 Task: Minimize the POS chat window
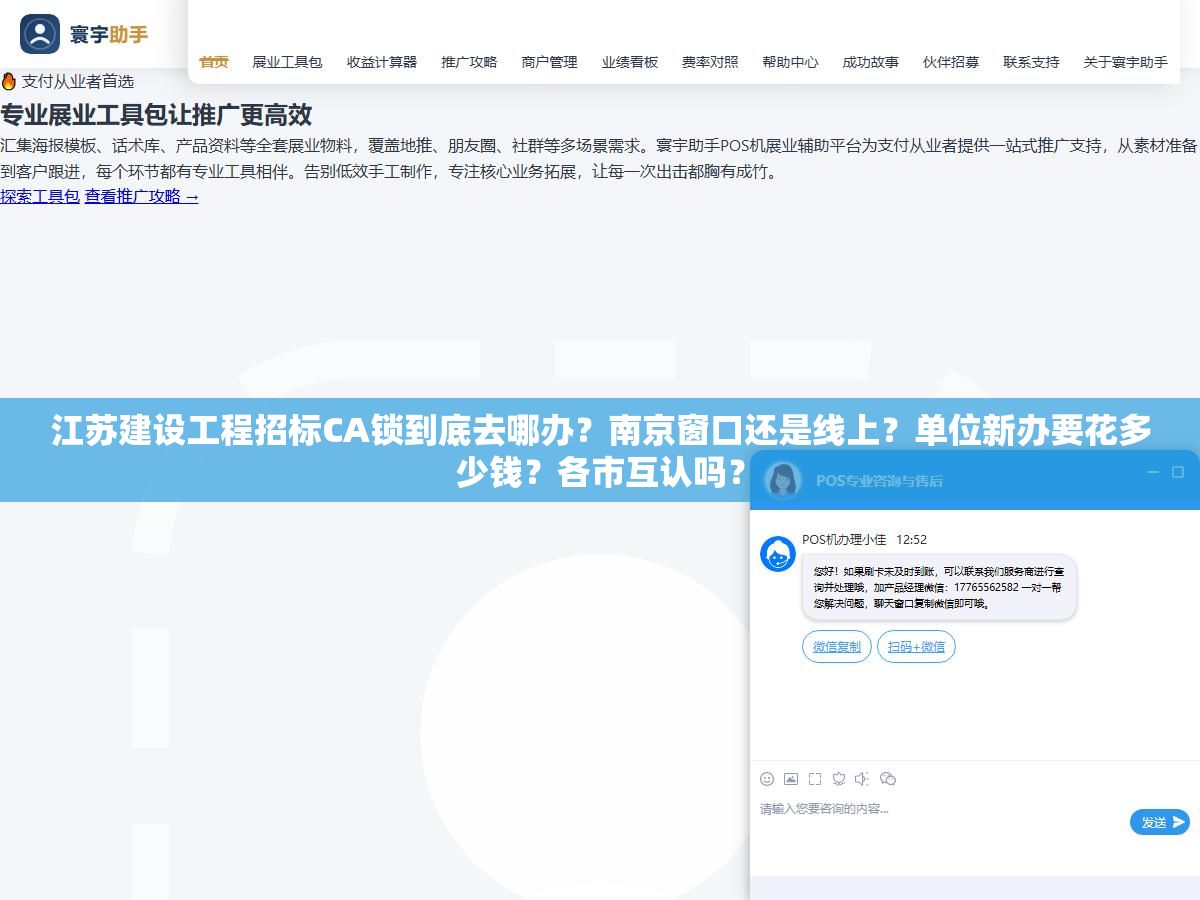[x=1152, y=472]
